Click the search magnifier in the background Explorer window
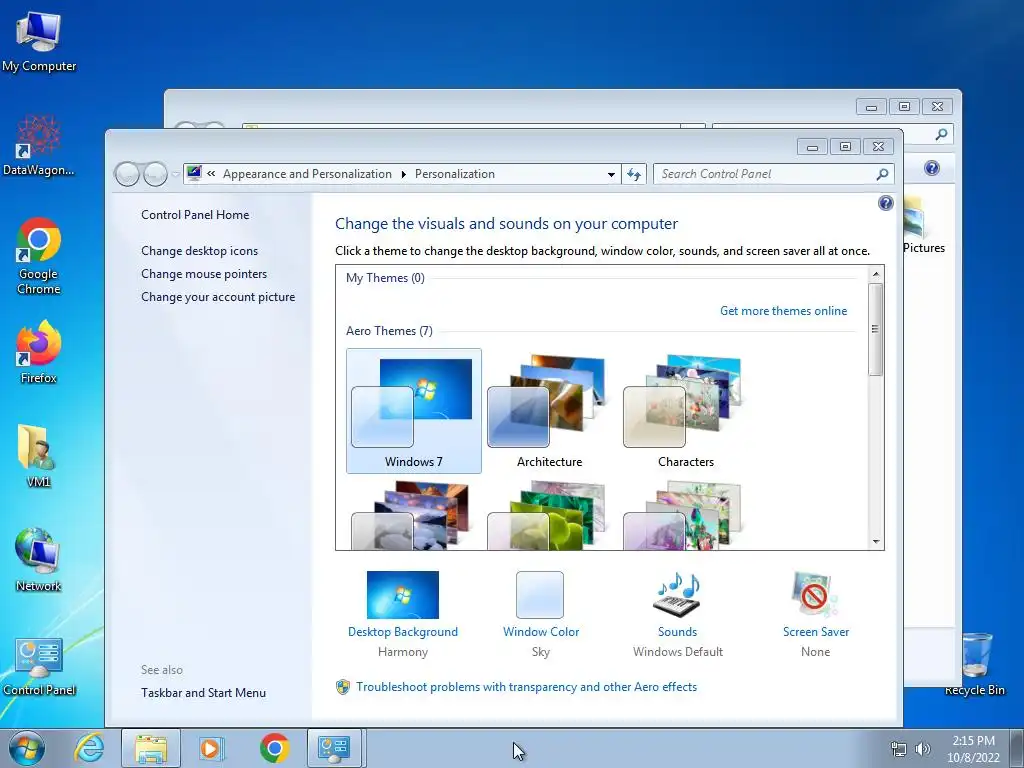This screenshot has width=1024, height=768. point(941,135)
